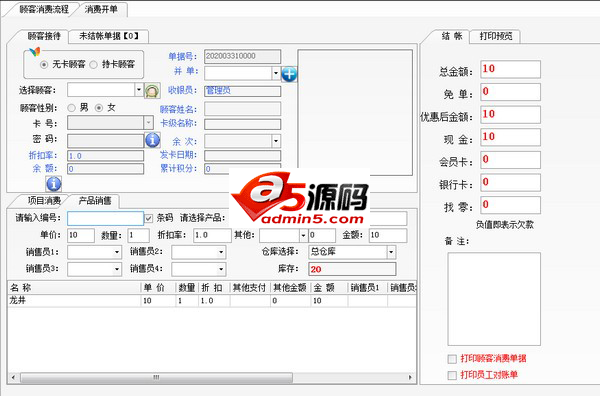Click the 收银员 field
This screenshot has width=600, height=396.
point(242,91)
